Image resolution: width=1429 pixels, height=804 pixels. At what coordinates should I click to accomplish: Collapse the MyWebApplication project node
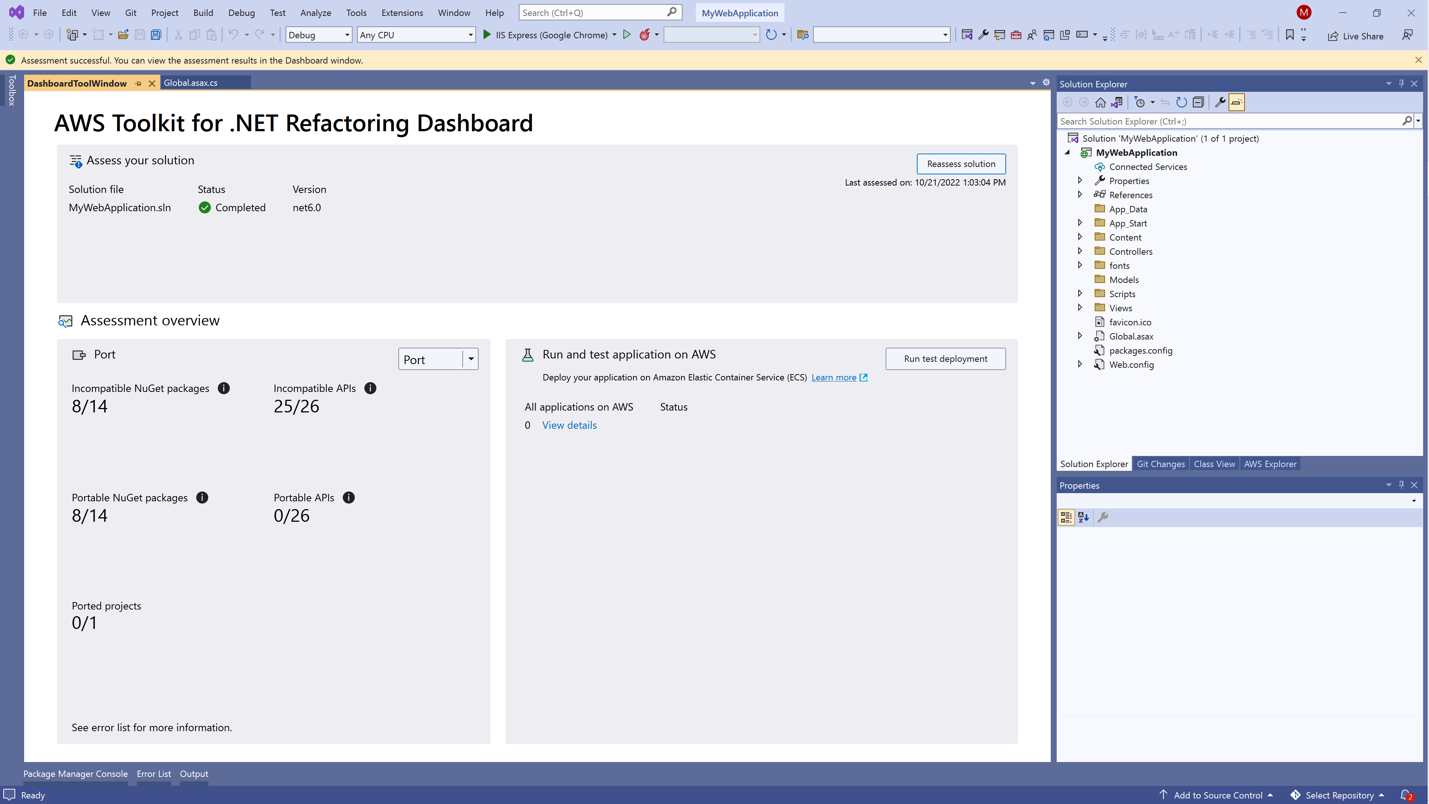tap(1067, 153)
